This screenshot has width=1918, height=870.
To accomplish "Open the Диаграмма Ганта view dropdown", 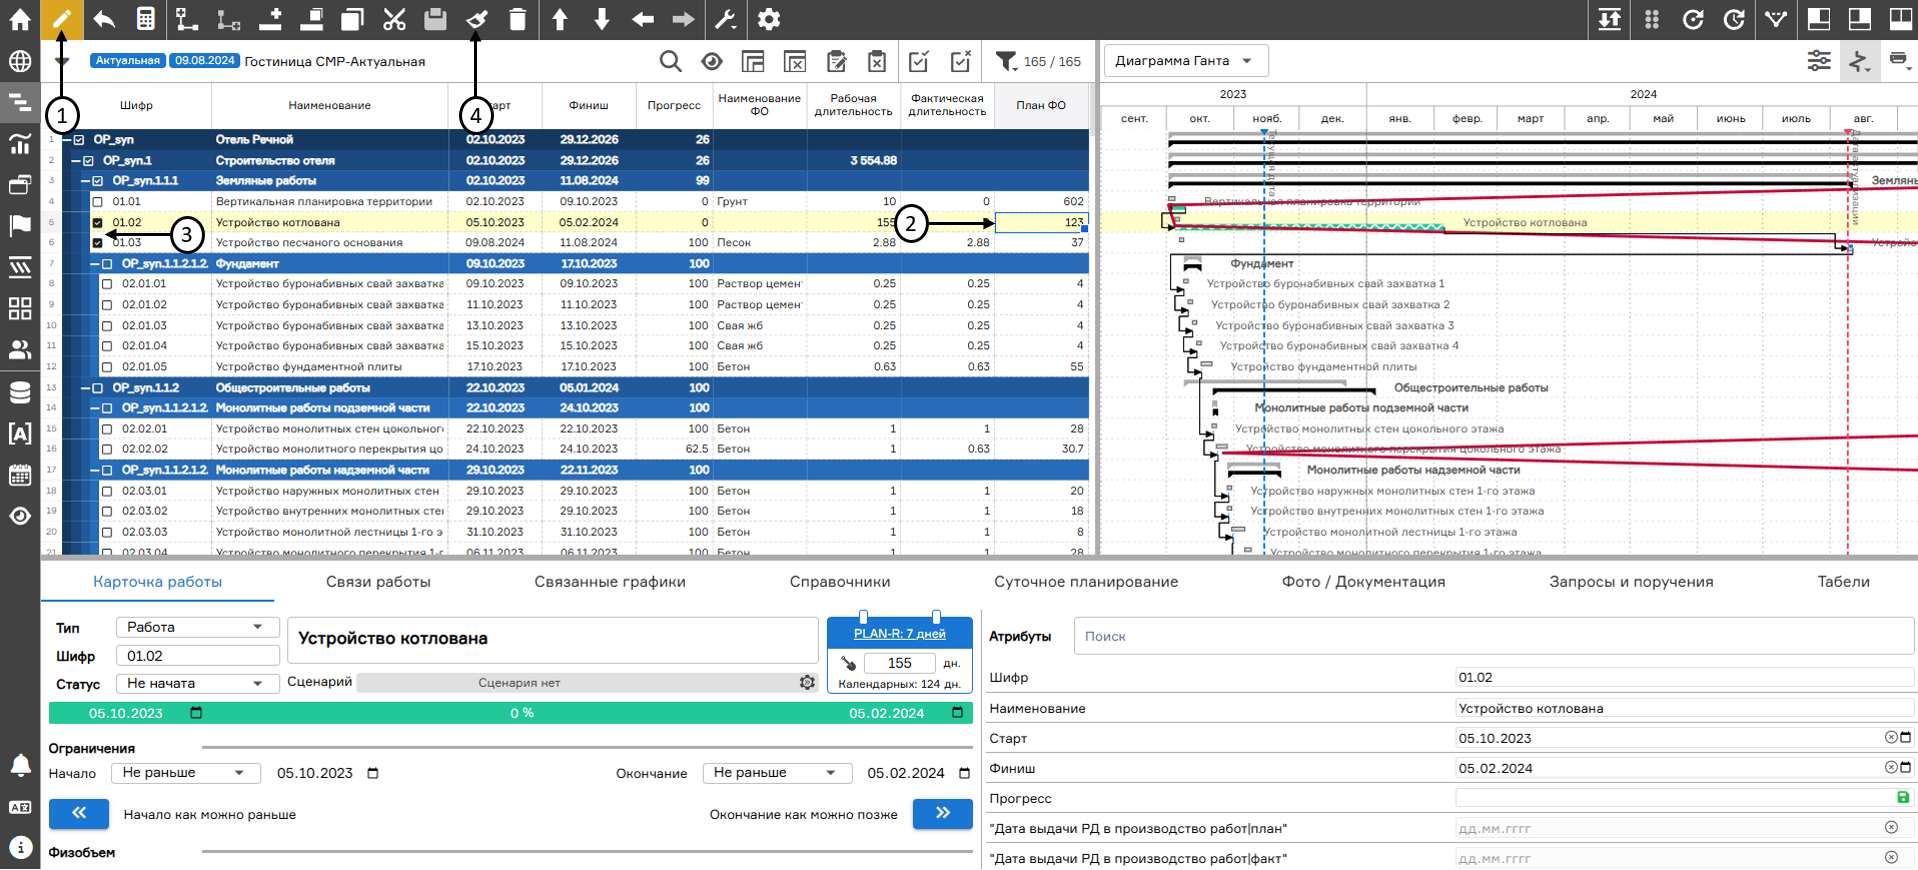I will click(x=1186, y=61).
